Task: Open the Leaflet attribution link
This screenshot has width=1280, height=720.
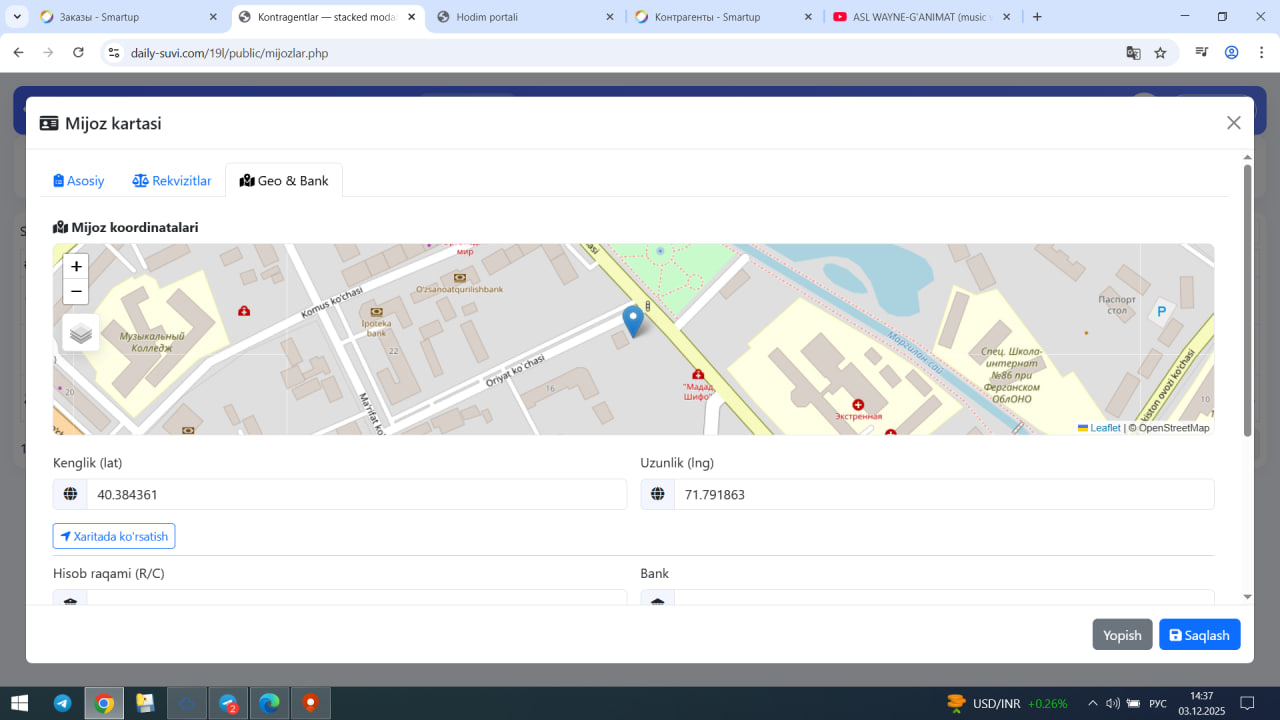Action: [x=1104, y=428]
